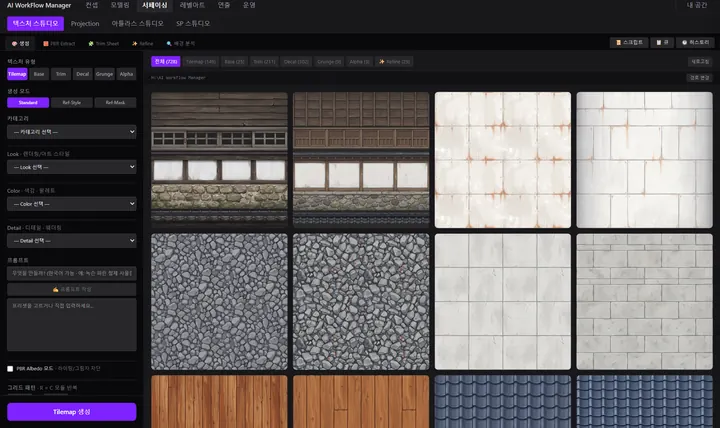
Task: Open the second darker cobblestone thumbnail
Action: coord(361,302)
